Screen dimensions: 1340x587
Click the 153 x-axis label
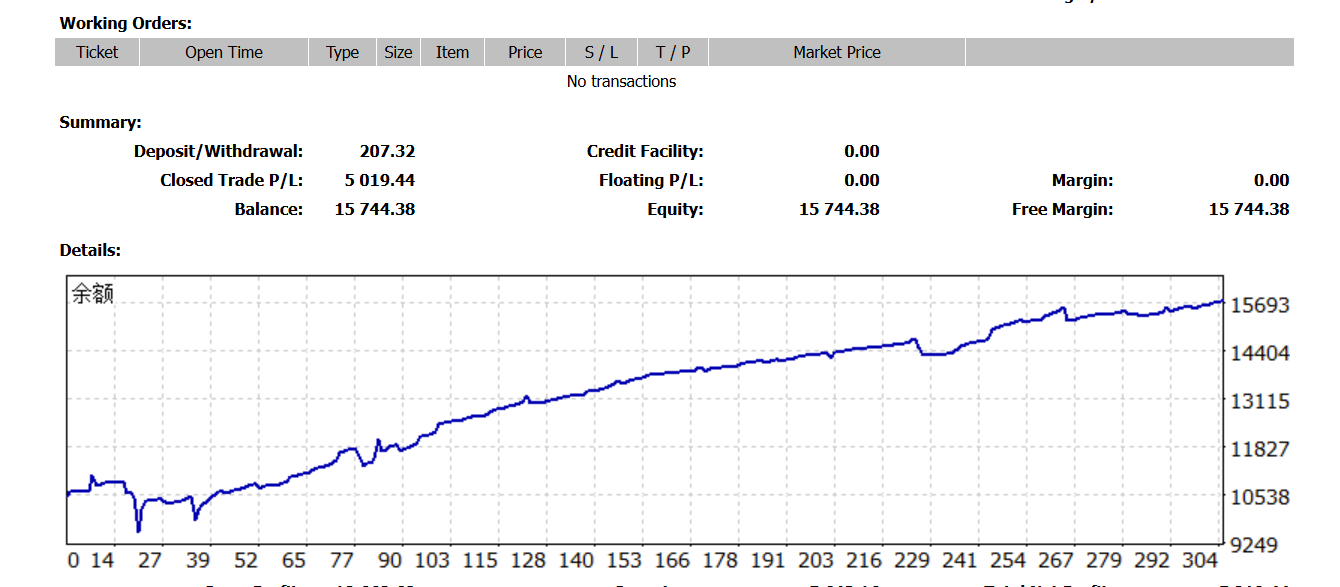[624, 561]
